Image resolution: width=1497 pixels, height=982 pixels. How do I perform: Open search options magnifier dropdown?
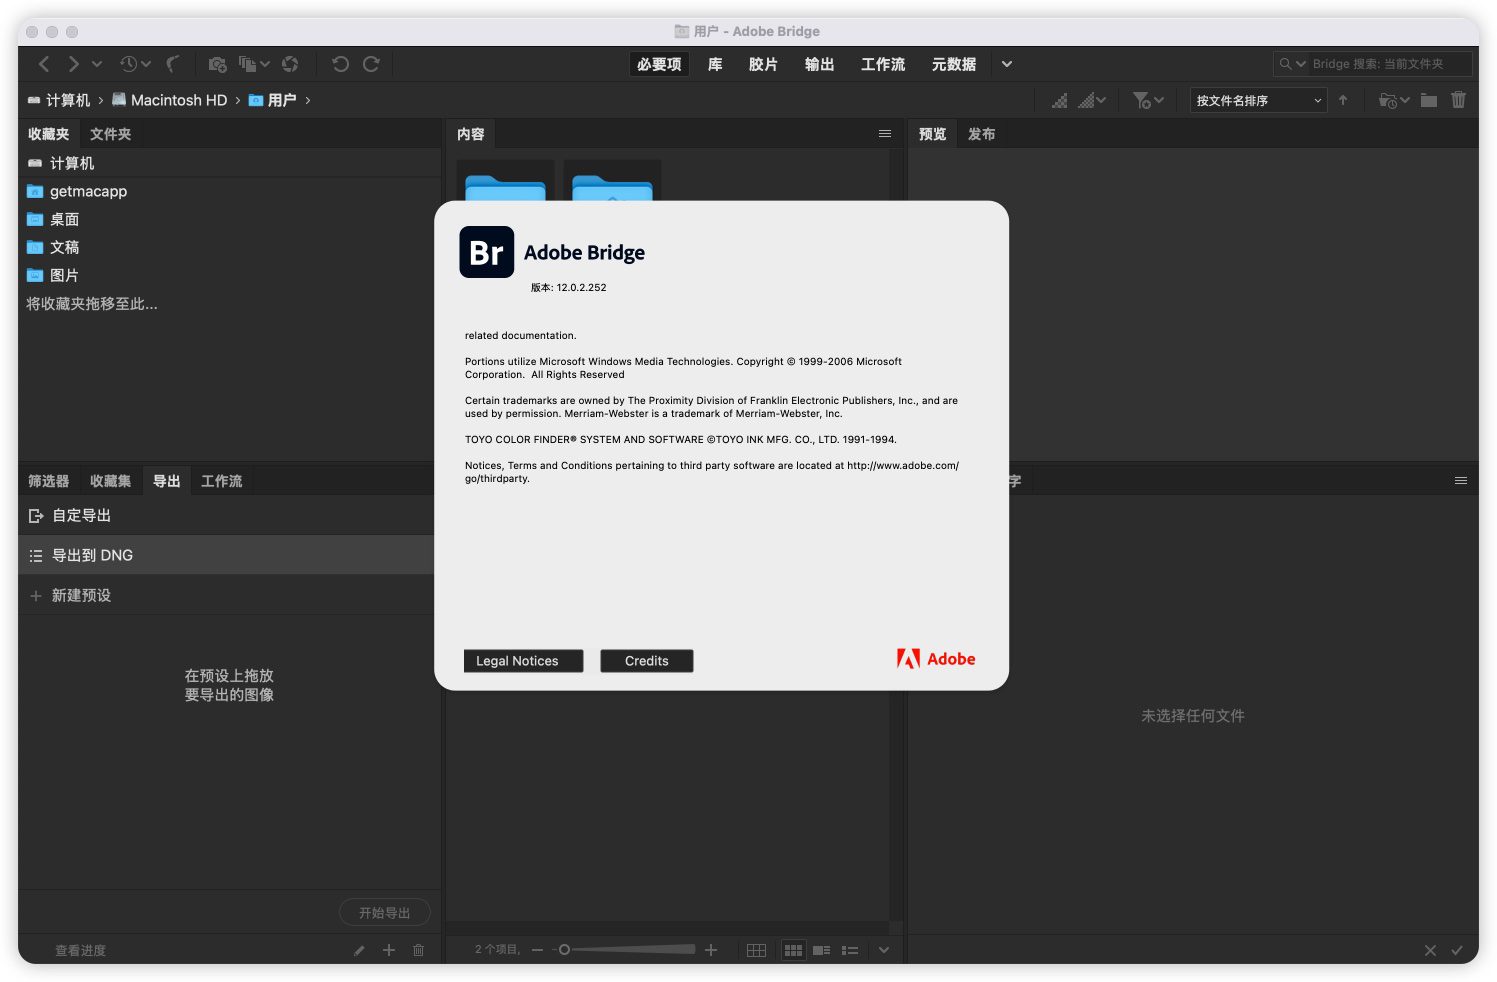pos(1292,64)
